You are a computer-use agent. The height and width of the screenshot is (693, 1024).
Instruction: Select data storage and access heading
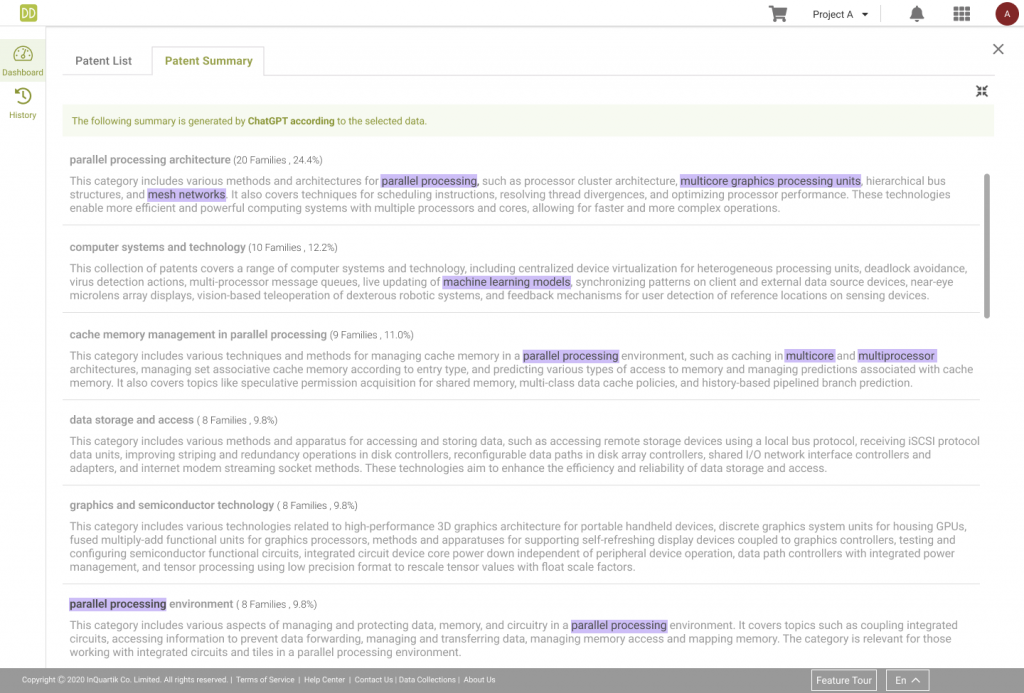(x=132, y=420)
